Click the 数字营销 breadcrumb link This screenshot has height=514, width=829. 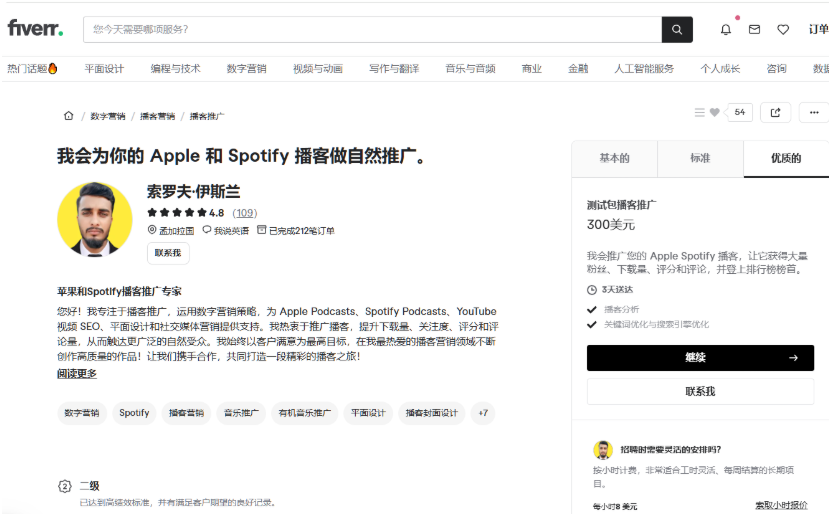click(108, 116)
